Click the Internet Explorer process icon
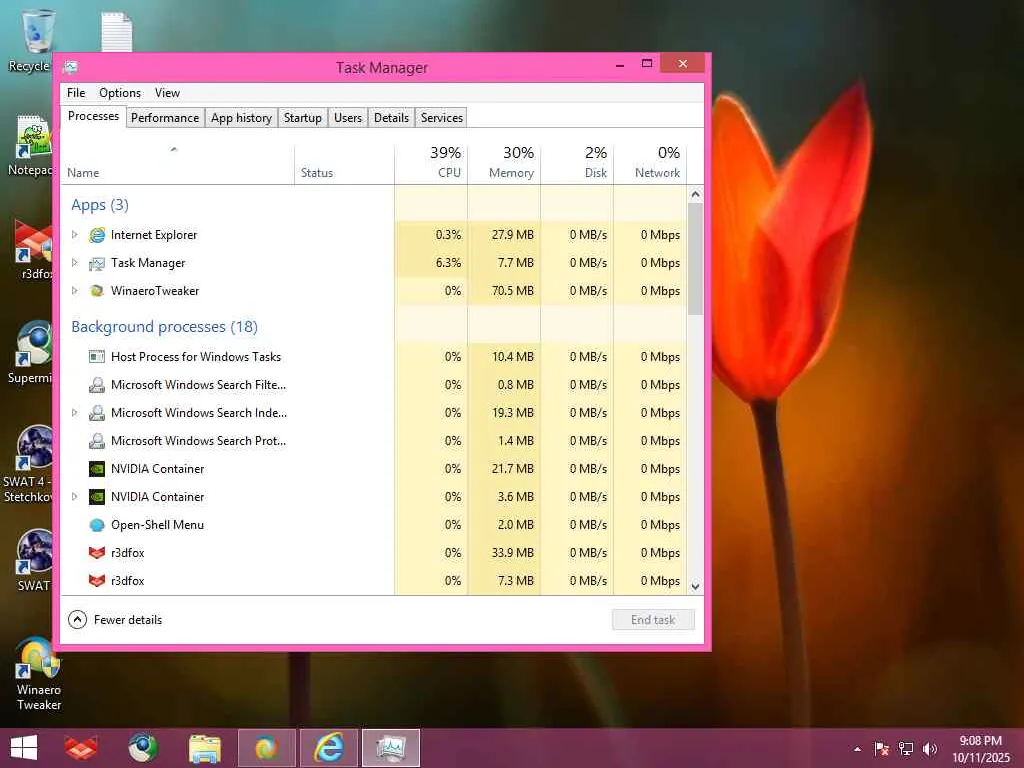1024x768 pixels. coord(97,235)
